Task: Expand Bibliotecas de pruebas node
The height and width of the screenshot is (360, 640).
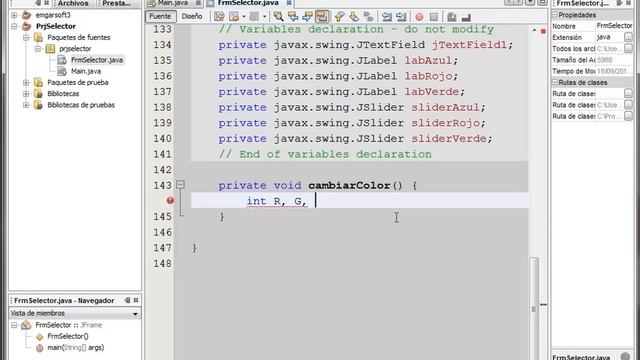Action: (x=26, y=105)
